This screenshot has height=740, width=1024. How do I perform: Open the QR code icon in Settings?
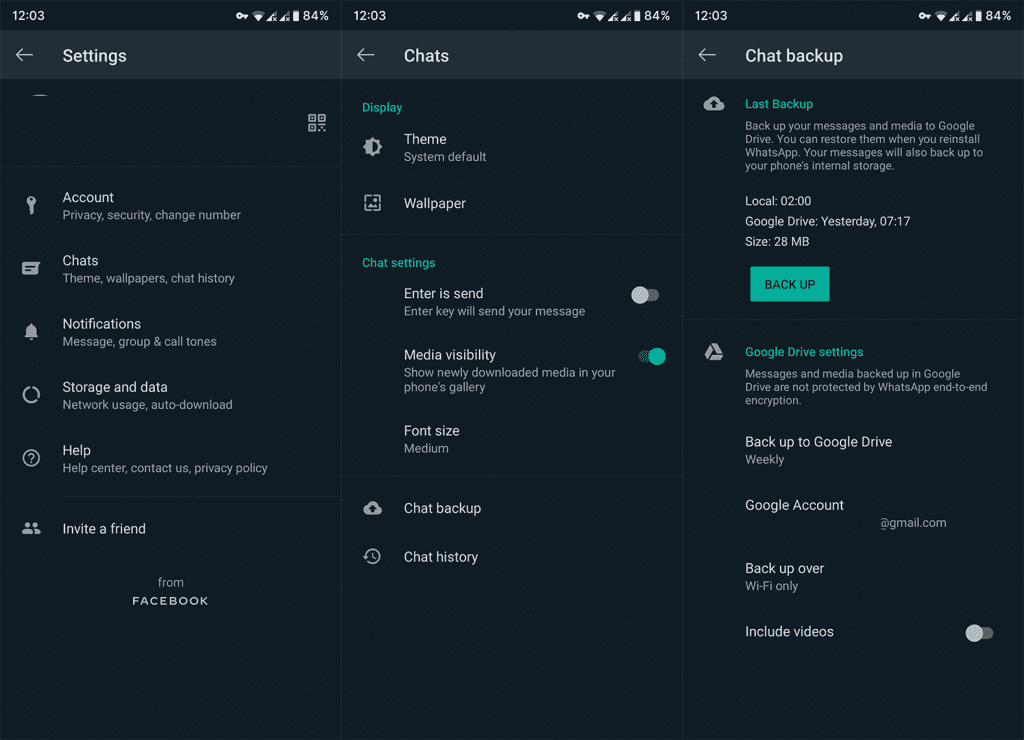click(x=317, y=122)
